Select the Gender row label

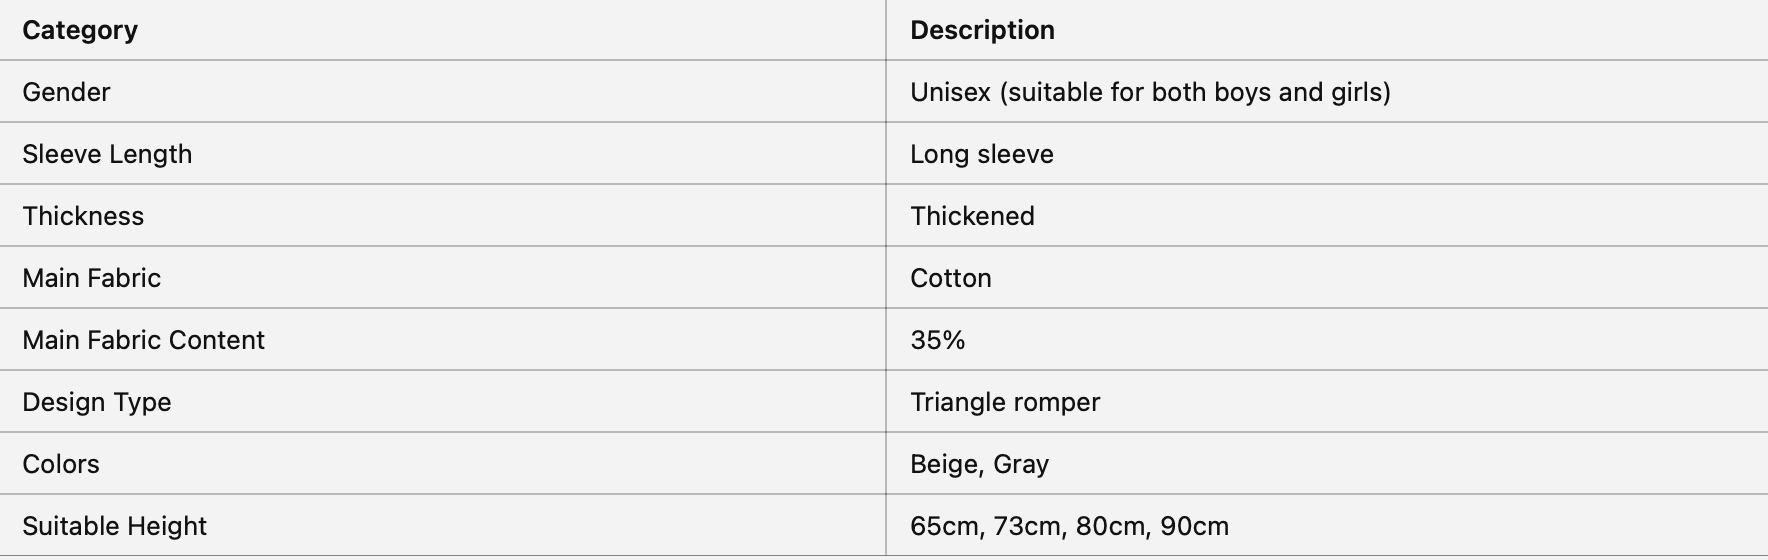click(x=66, y=92)
